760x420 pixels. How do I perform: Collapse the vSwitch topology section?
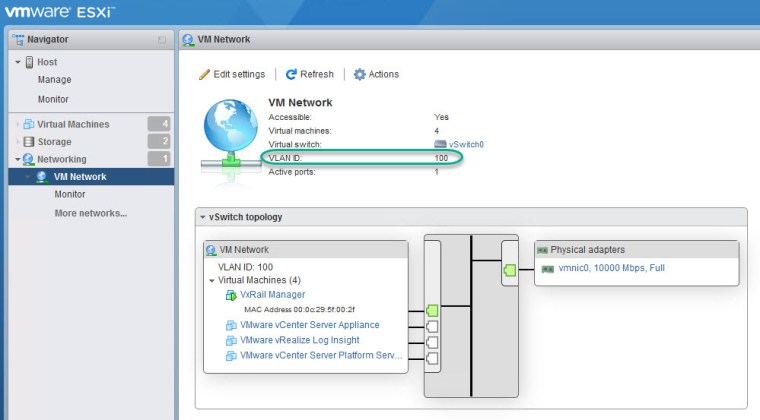click(x=201, y=217)
